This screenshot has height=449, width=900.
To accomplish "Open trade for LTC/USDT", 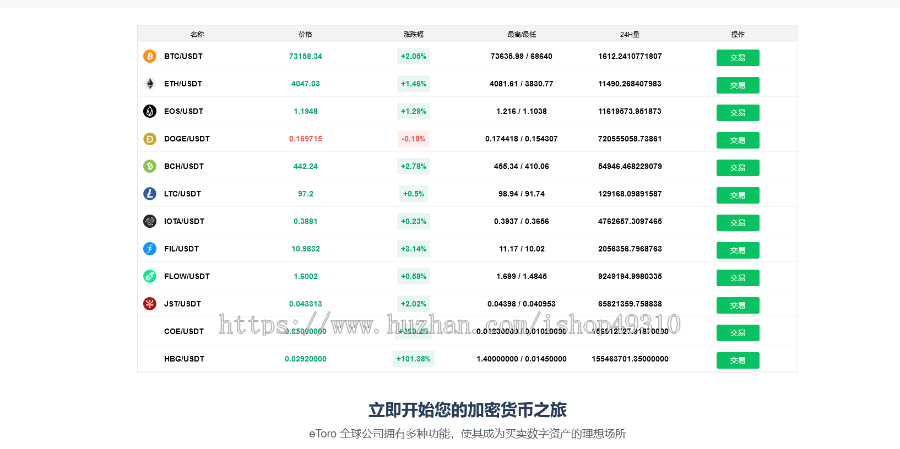I will 738,195.
